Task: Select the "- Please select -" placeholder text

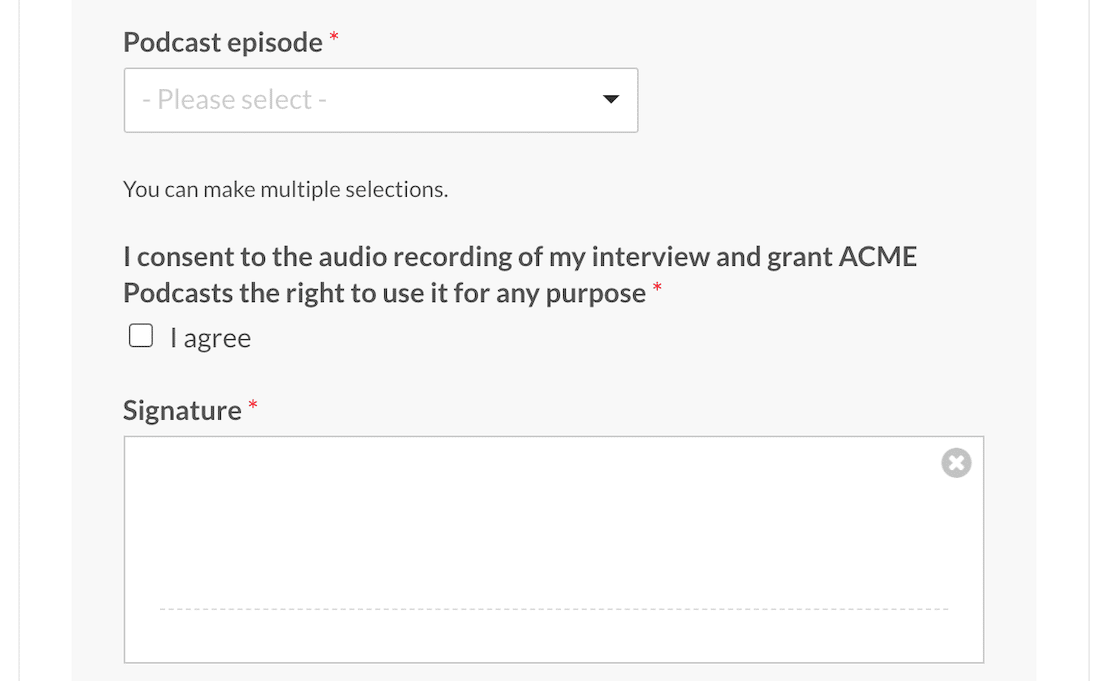Action: coord(234,100)
